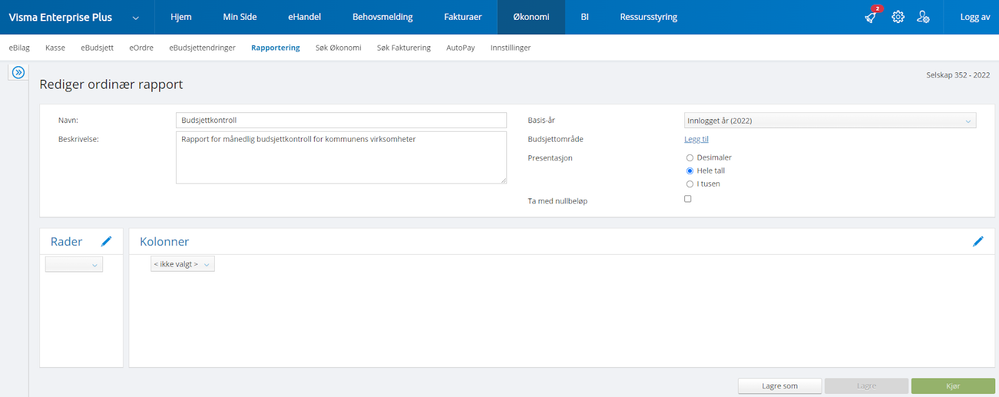Switch to the AutoPay tab
Viewport: 999px width, 397px height.
pos(461,48)
